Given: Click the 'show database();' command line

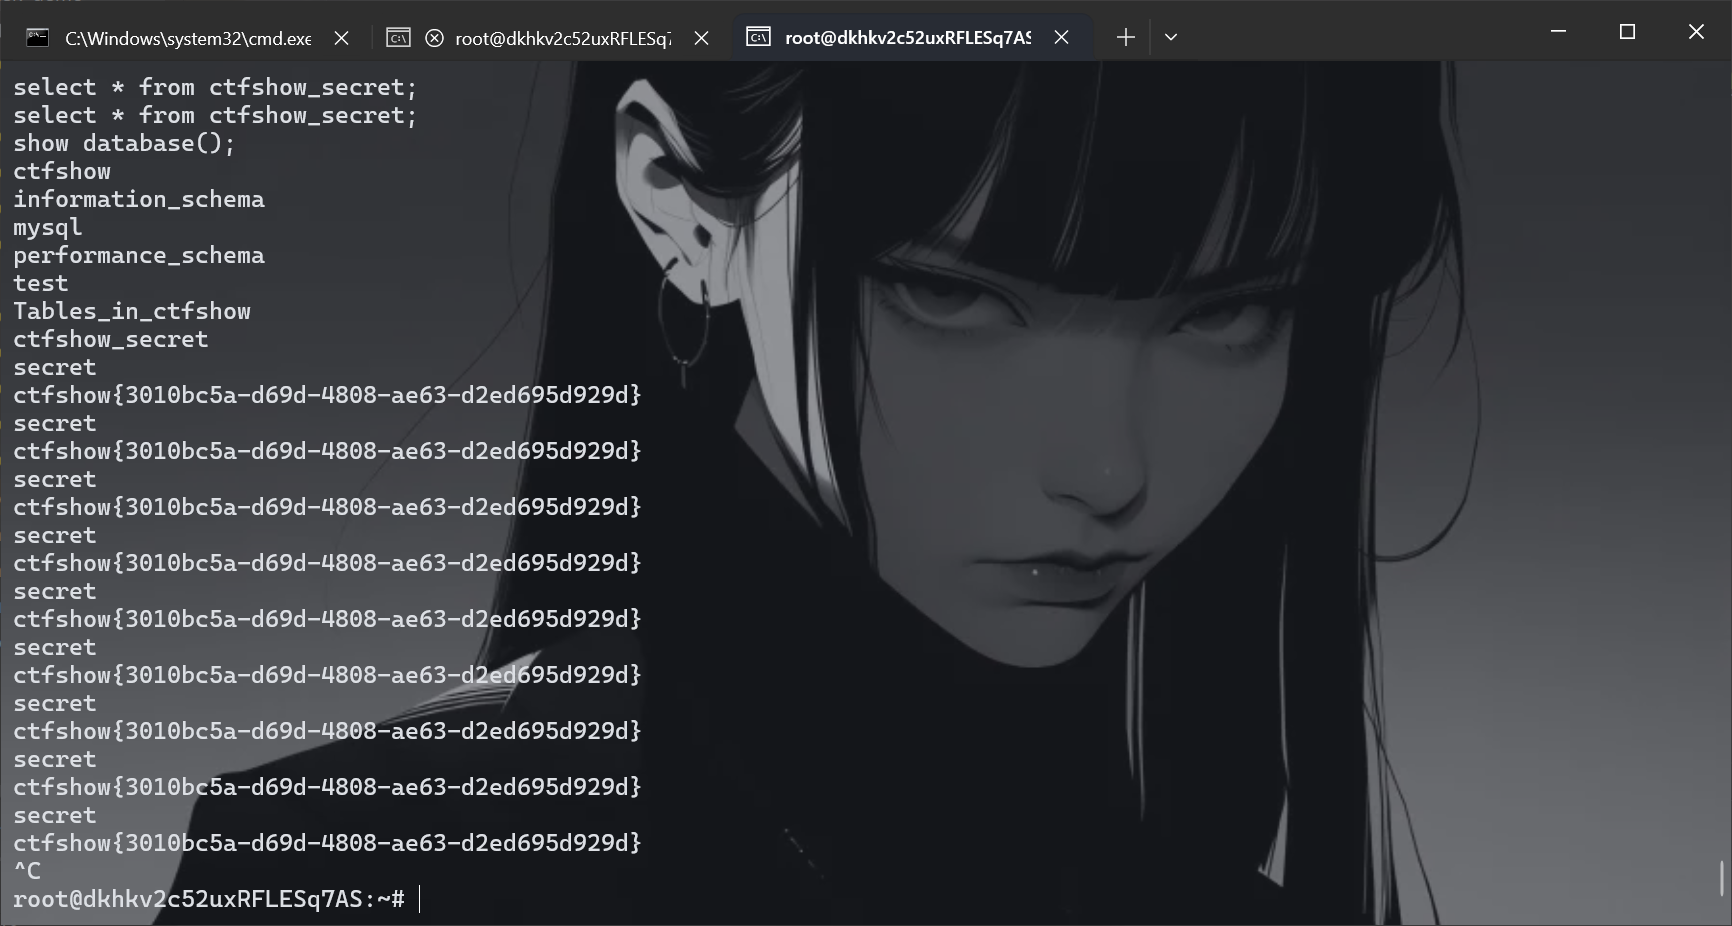Looking at the screenshot, I should point(124,143).
